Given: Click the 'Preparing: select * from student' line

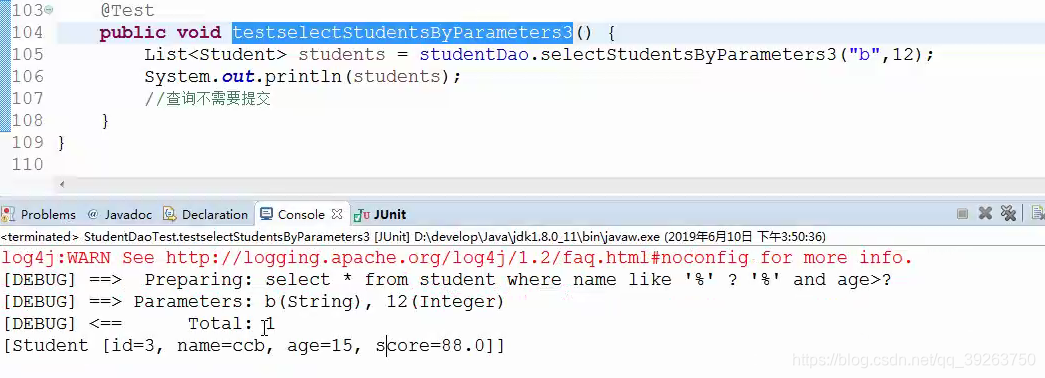Looking at the screenshot, I should (x=447, y=279).
